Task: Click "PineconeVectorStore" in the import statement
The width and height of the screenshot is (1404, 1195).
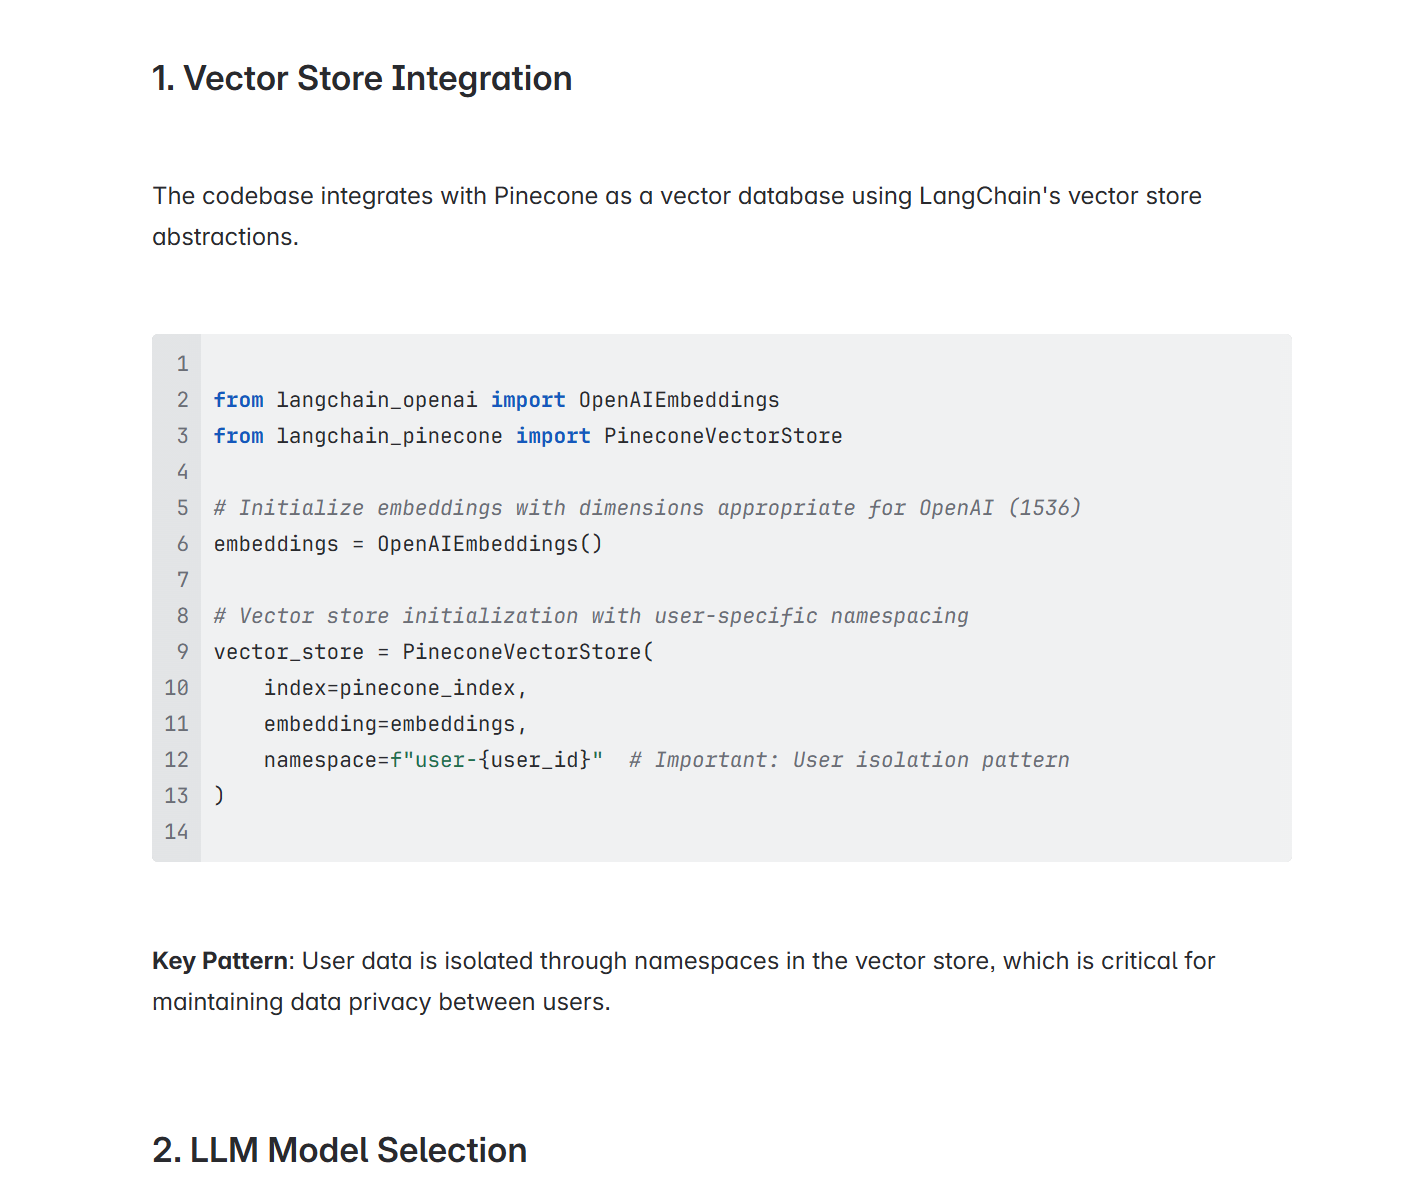Action: click(x=722, y=436)
